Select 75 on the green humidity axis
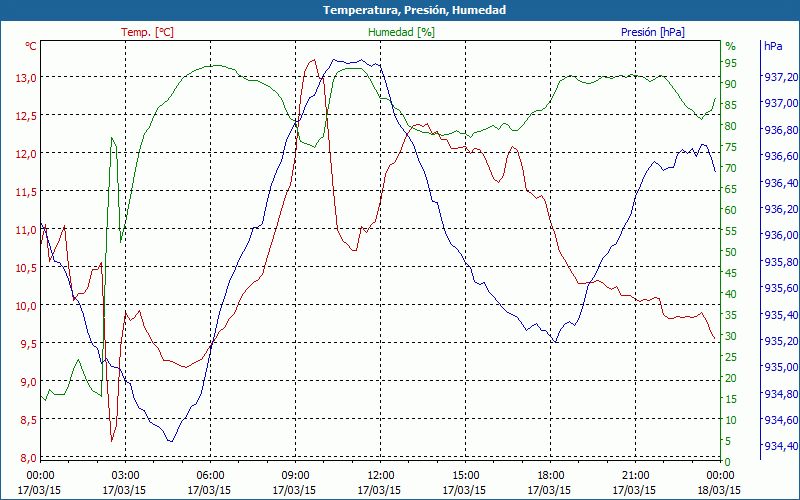 pos(731,146)
